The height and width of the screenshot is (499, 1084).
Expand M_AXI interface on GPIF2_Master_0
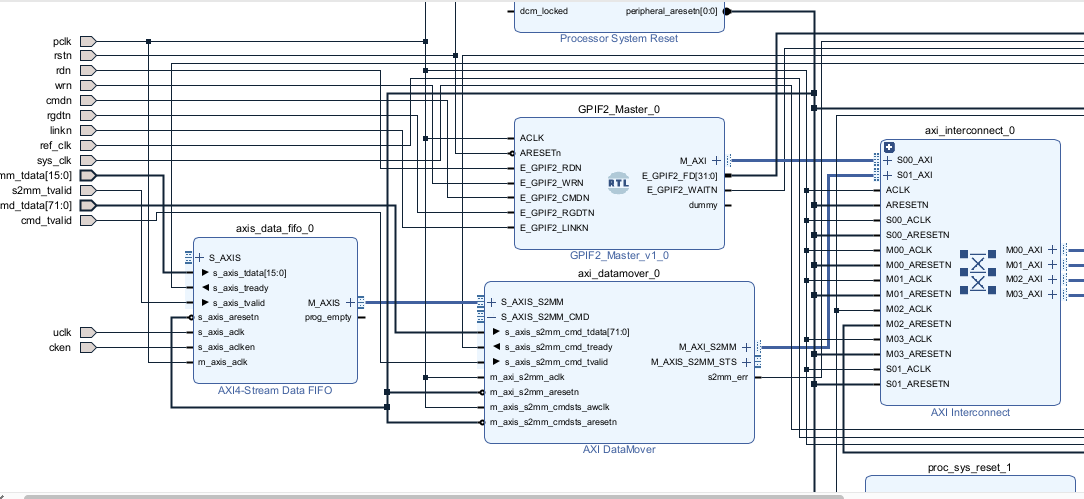click(x=716, y=160)
